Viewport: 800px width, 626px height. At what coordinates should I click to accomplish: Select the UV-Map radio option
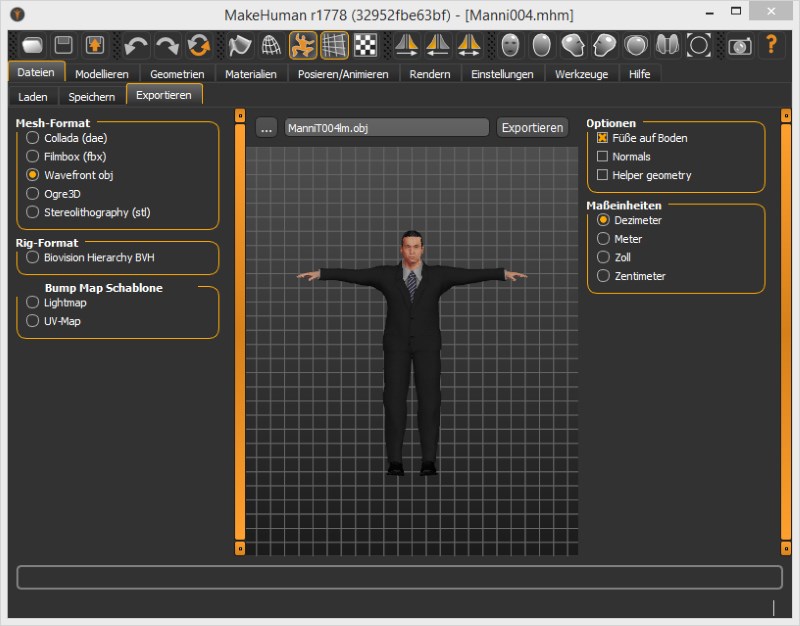tap(53, 321)
